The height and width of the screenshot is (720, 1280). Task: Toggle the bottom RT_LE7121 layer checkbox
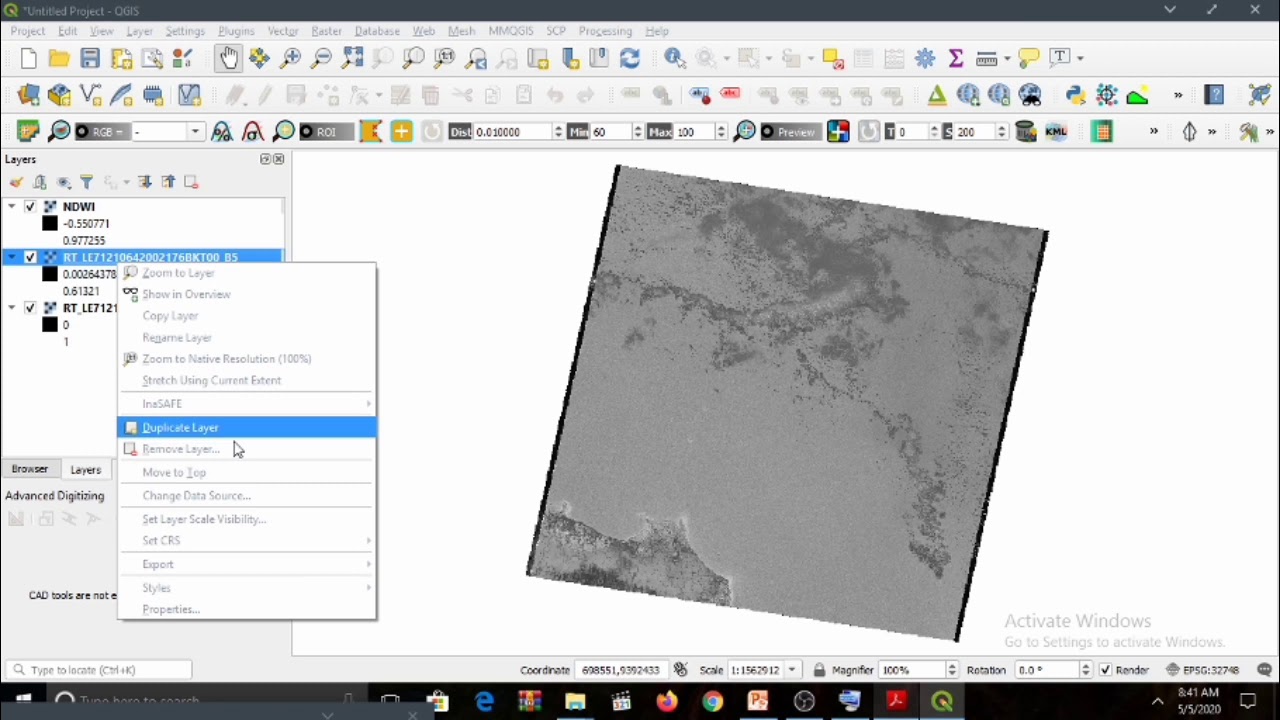(30, 308)
